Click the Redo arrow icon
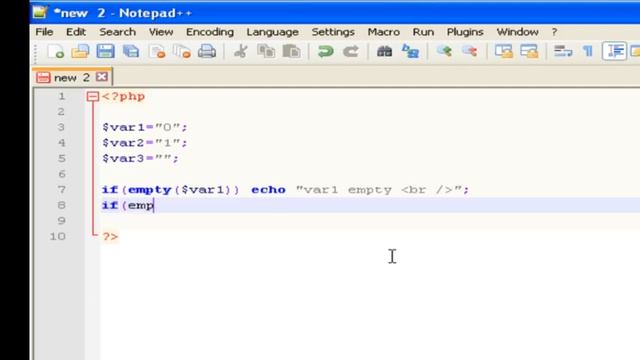The height and width of the screenshot is (360, 640). pyautogui.click(x=351, y=51)
